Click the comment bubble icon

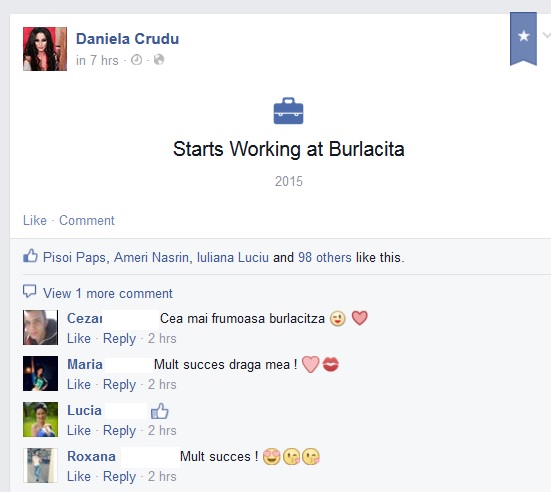(30, 291)
